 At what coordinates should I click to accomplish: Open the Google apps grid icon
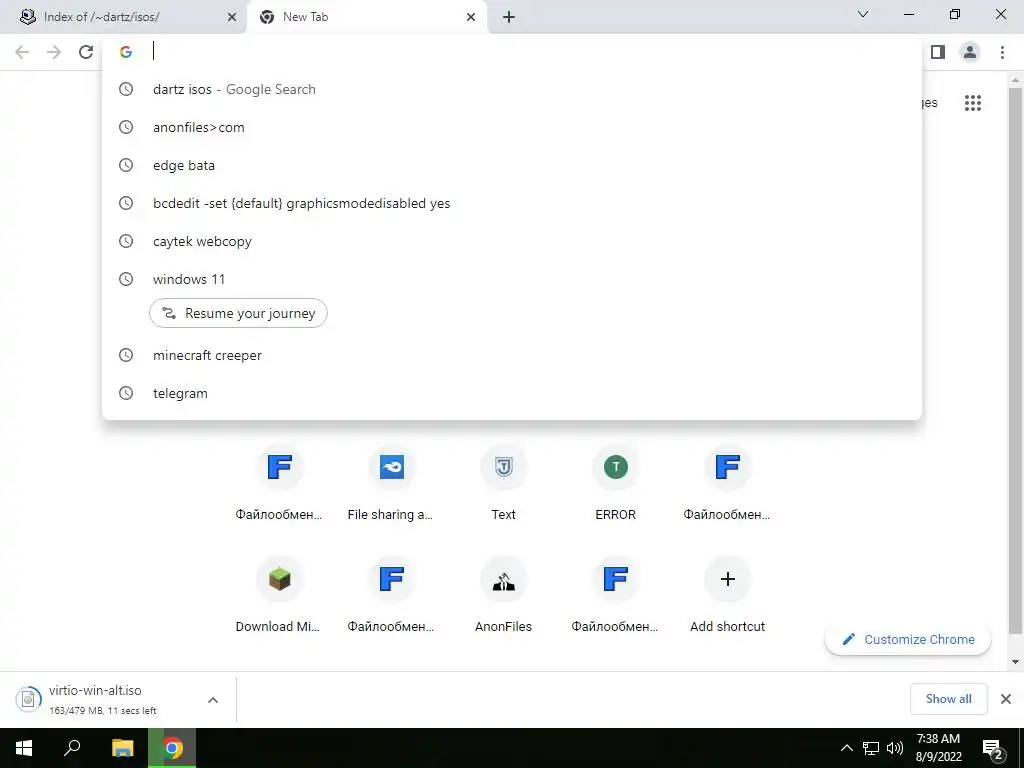tap(973, 103)
